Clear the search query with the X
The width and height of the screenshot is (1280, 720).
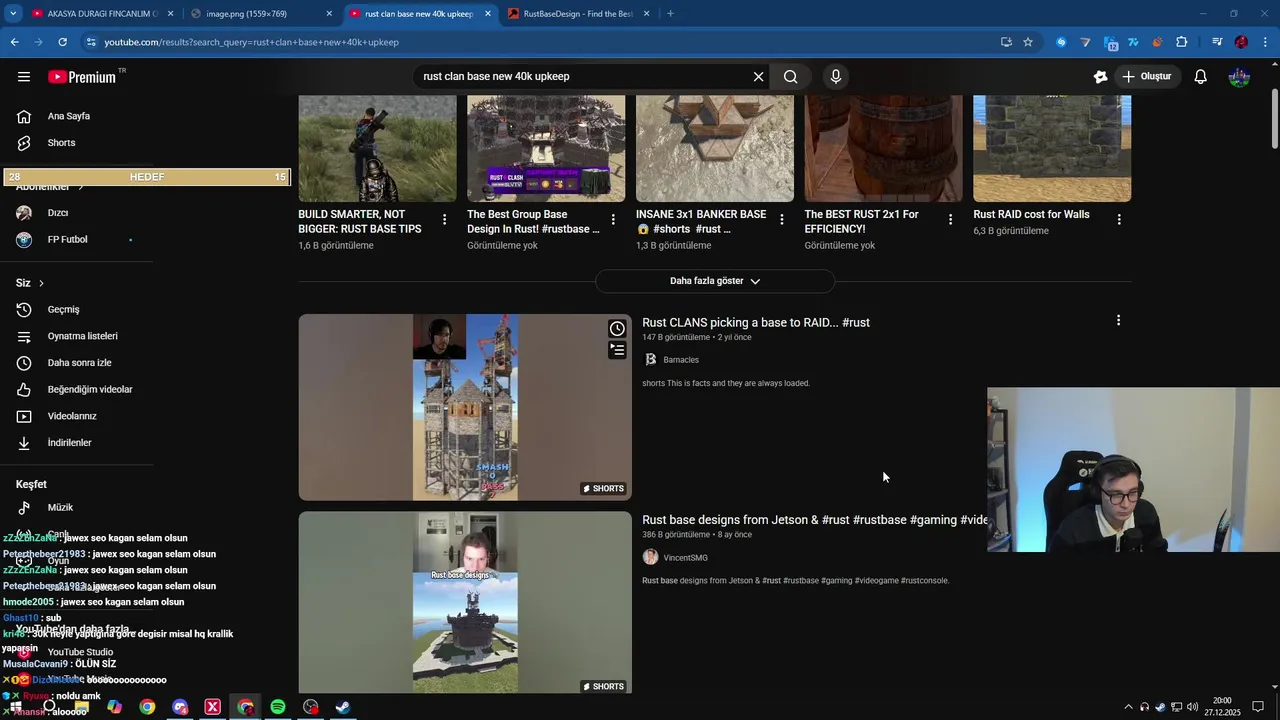(758, 77)
